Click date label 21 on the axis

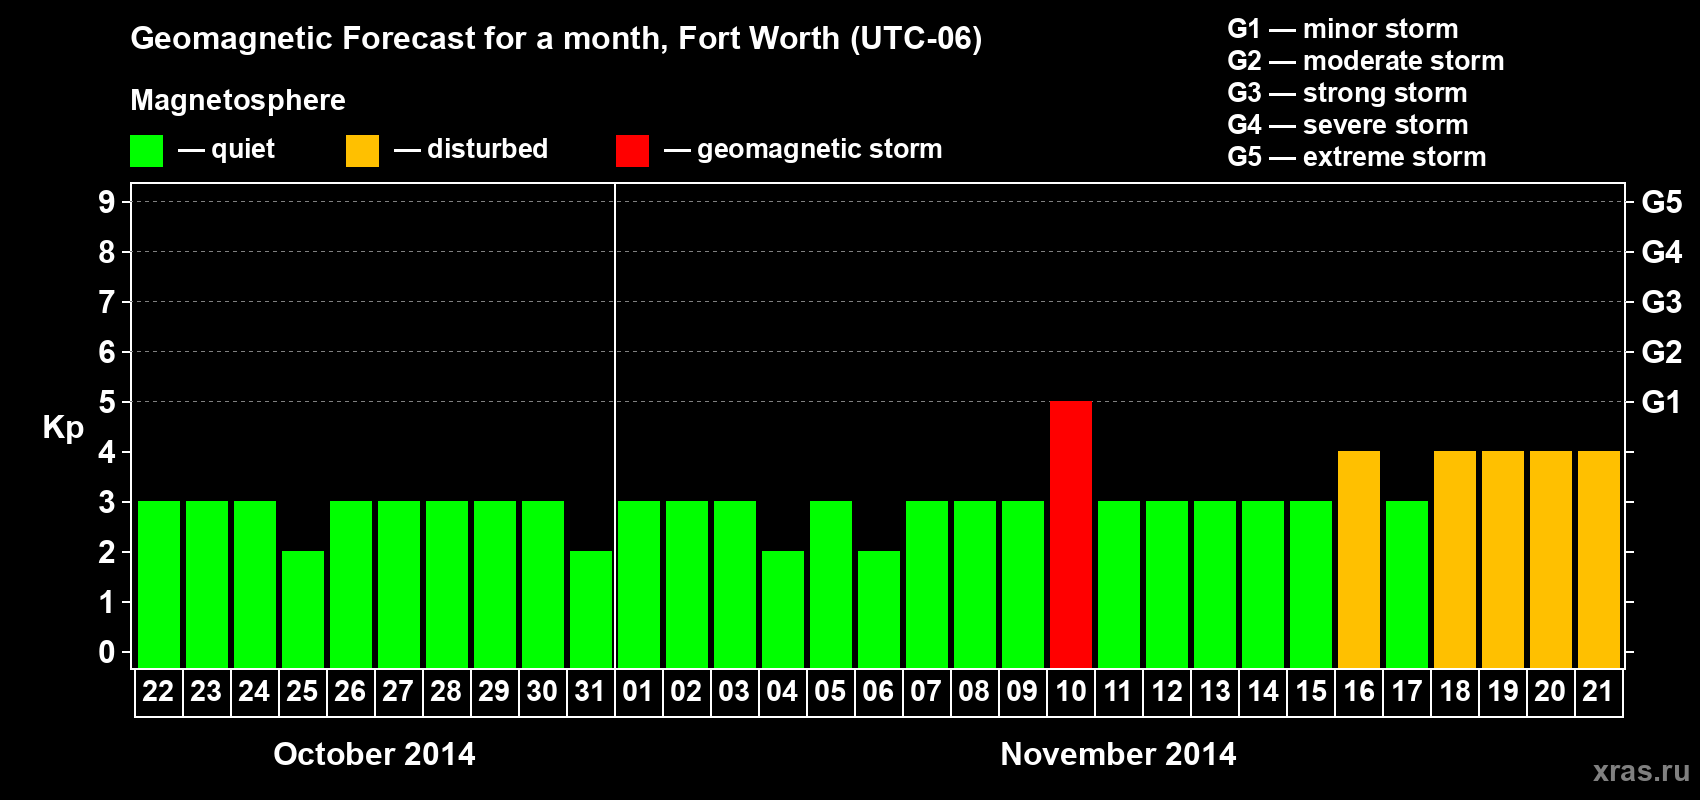click(x=1598, y=692)
